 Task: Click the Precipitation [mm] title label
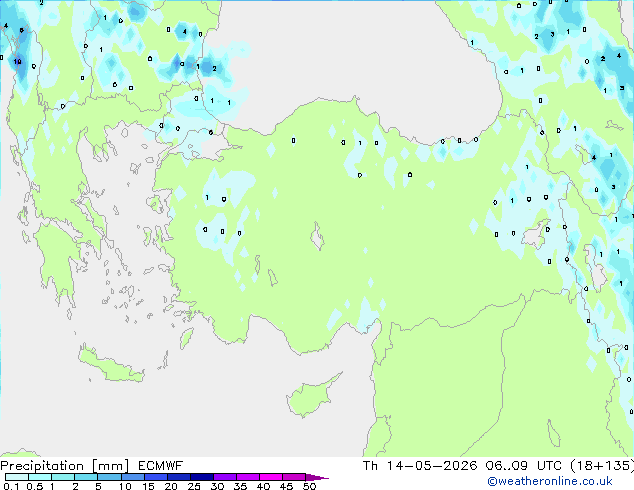pyautogui.click(x=64, y=466)
